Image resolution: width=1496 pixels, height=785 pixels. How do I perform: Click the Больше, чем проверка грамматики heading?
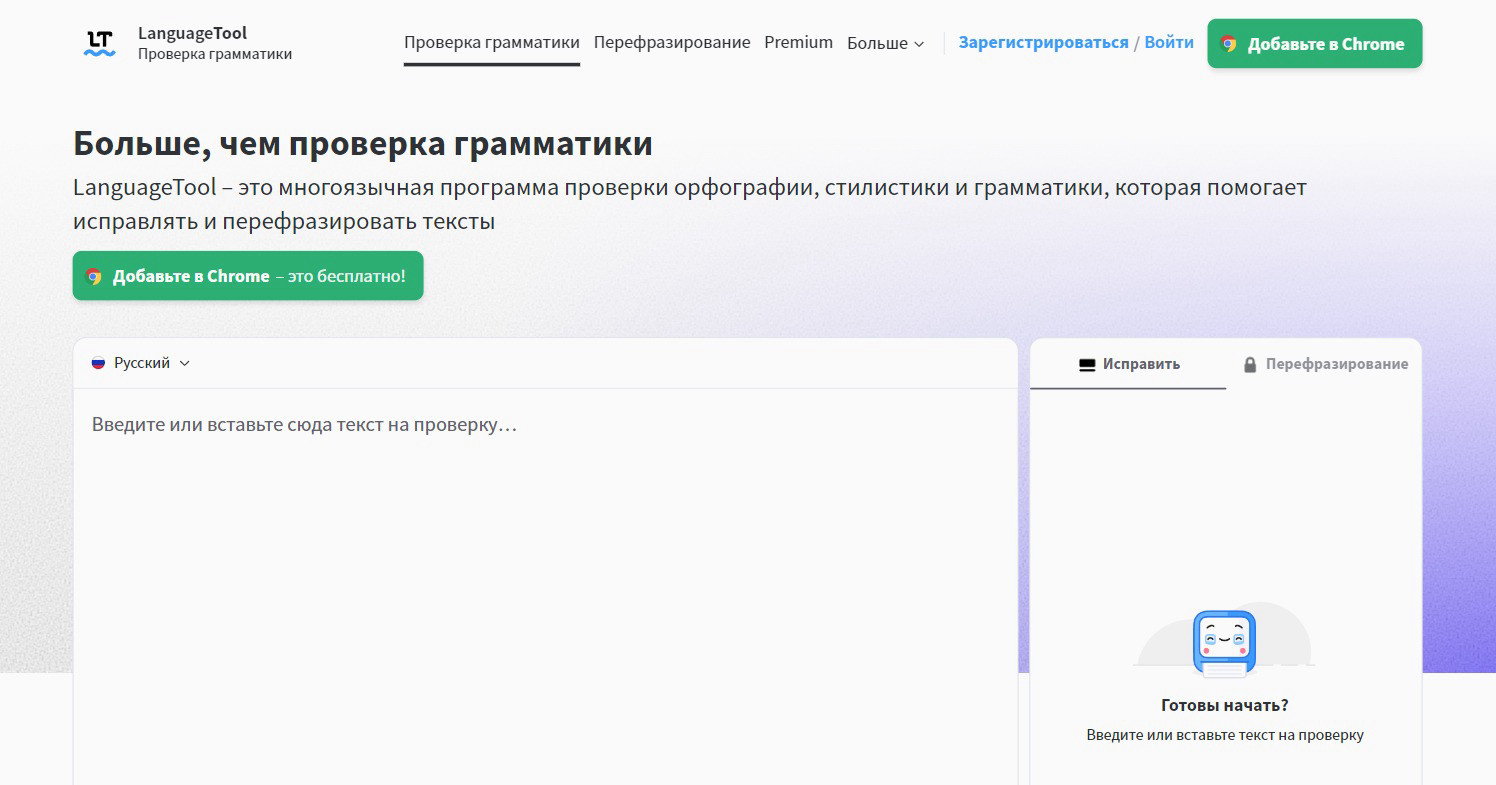[363, 143]
